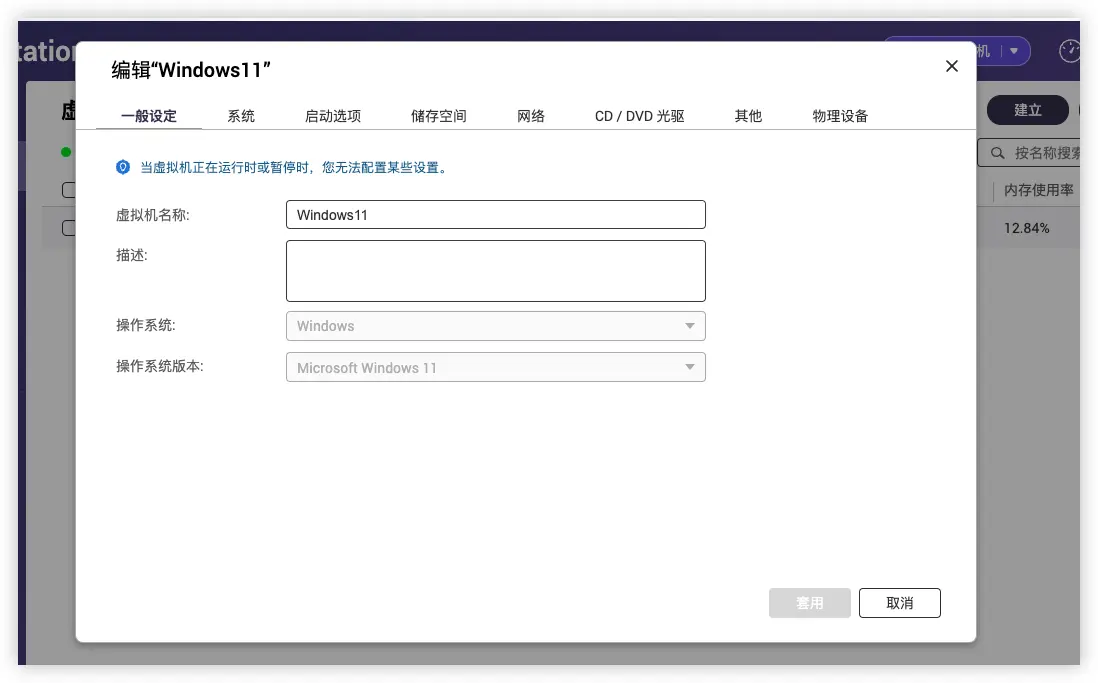
Task: Close the Edit Windows11 dialog
Action: pos(951,66)
